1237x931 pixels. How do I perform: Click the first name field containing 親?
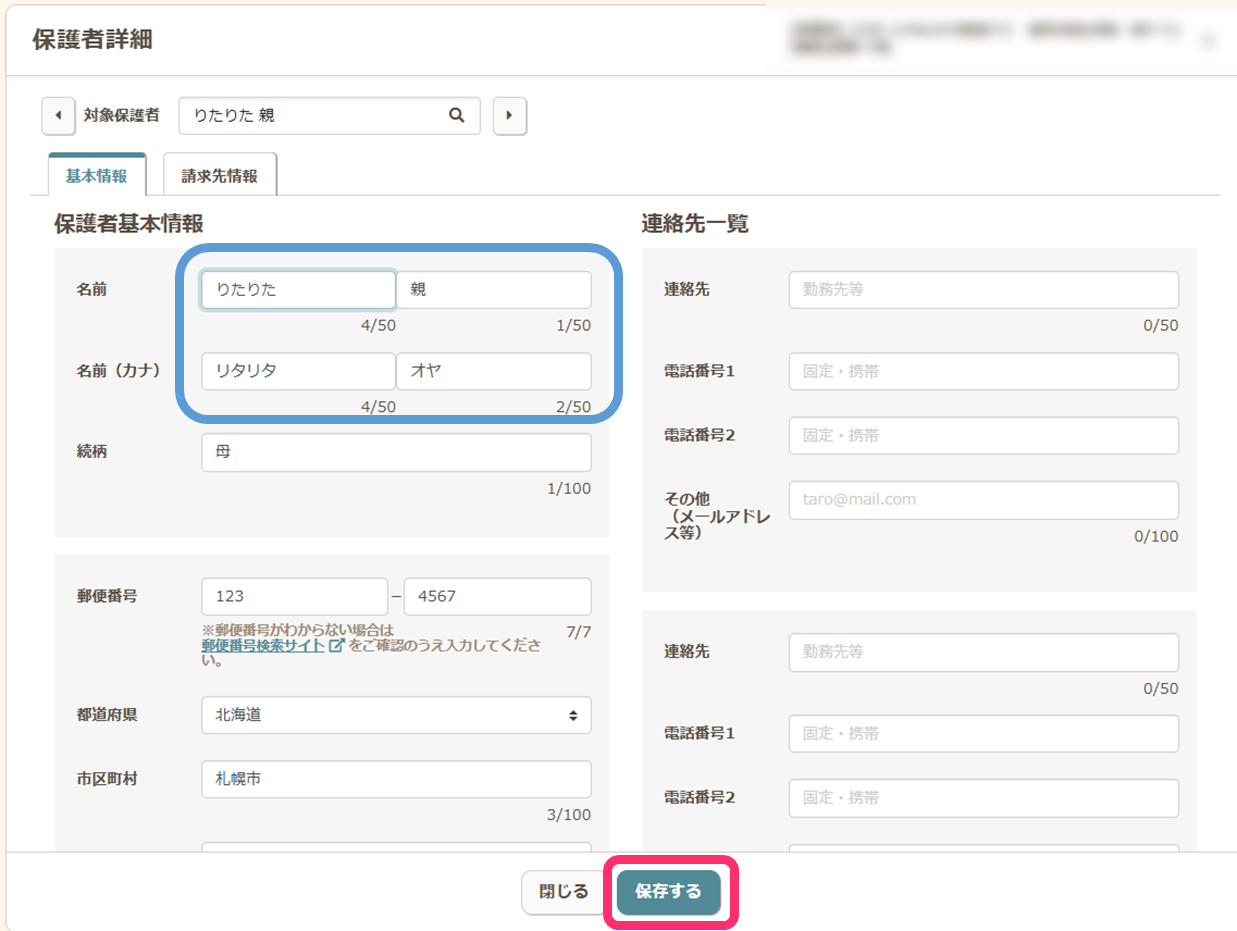coord(494,290)
